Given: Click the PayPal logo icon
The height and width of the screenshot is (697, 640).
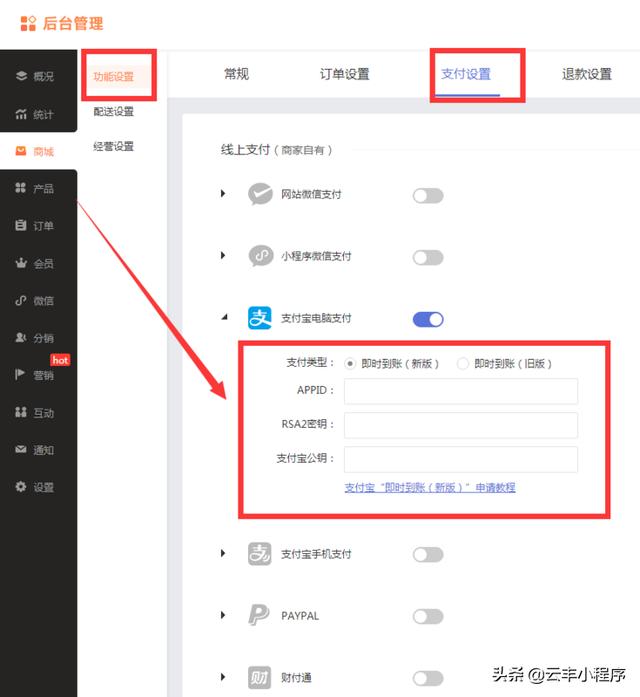Looking at the screenshot, I should pyautogui.click(x=260, y=615).
